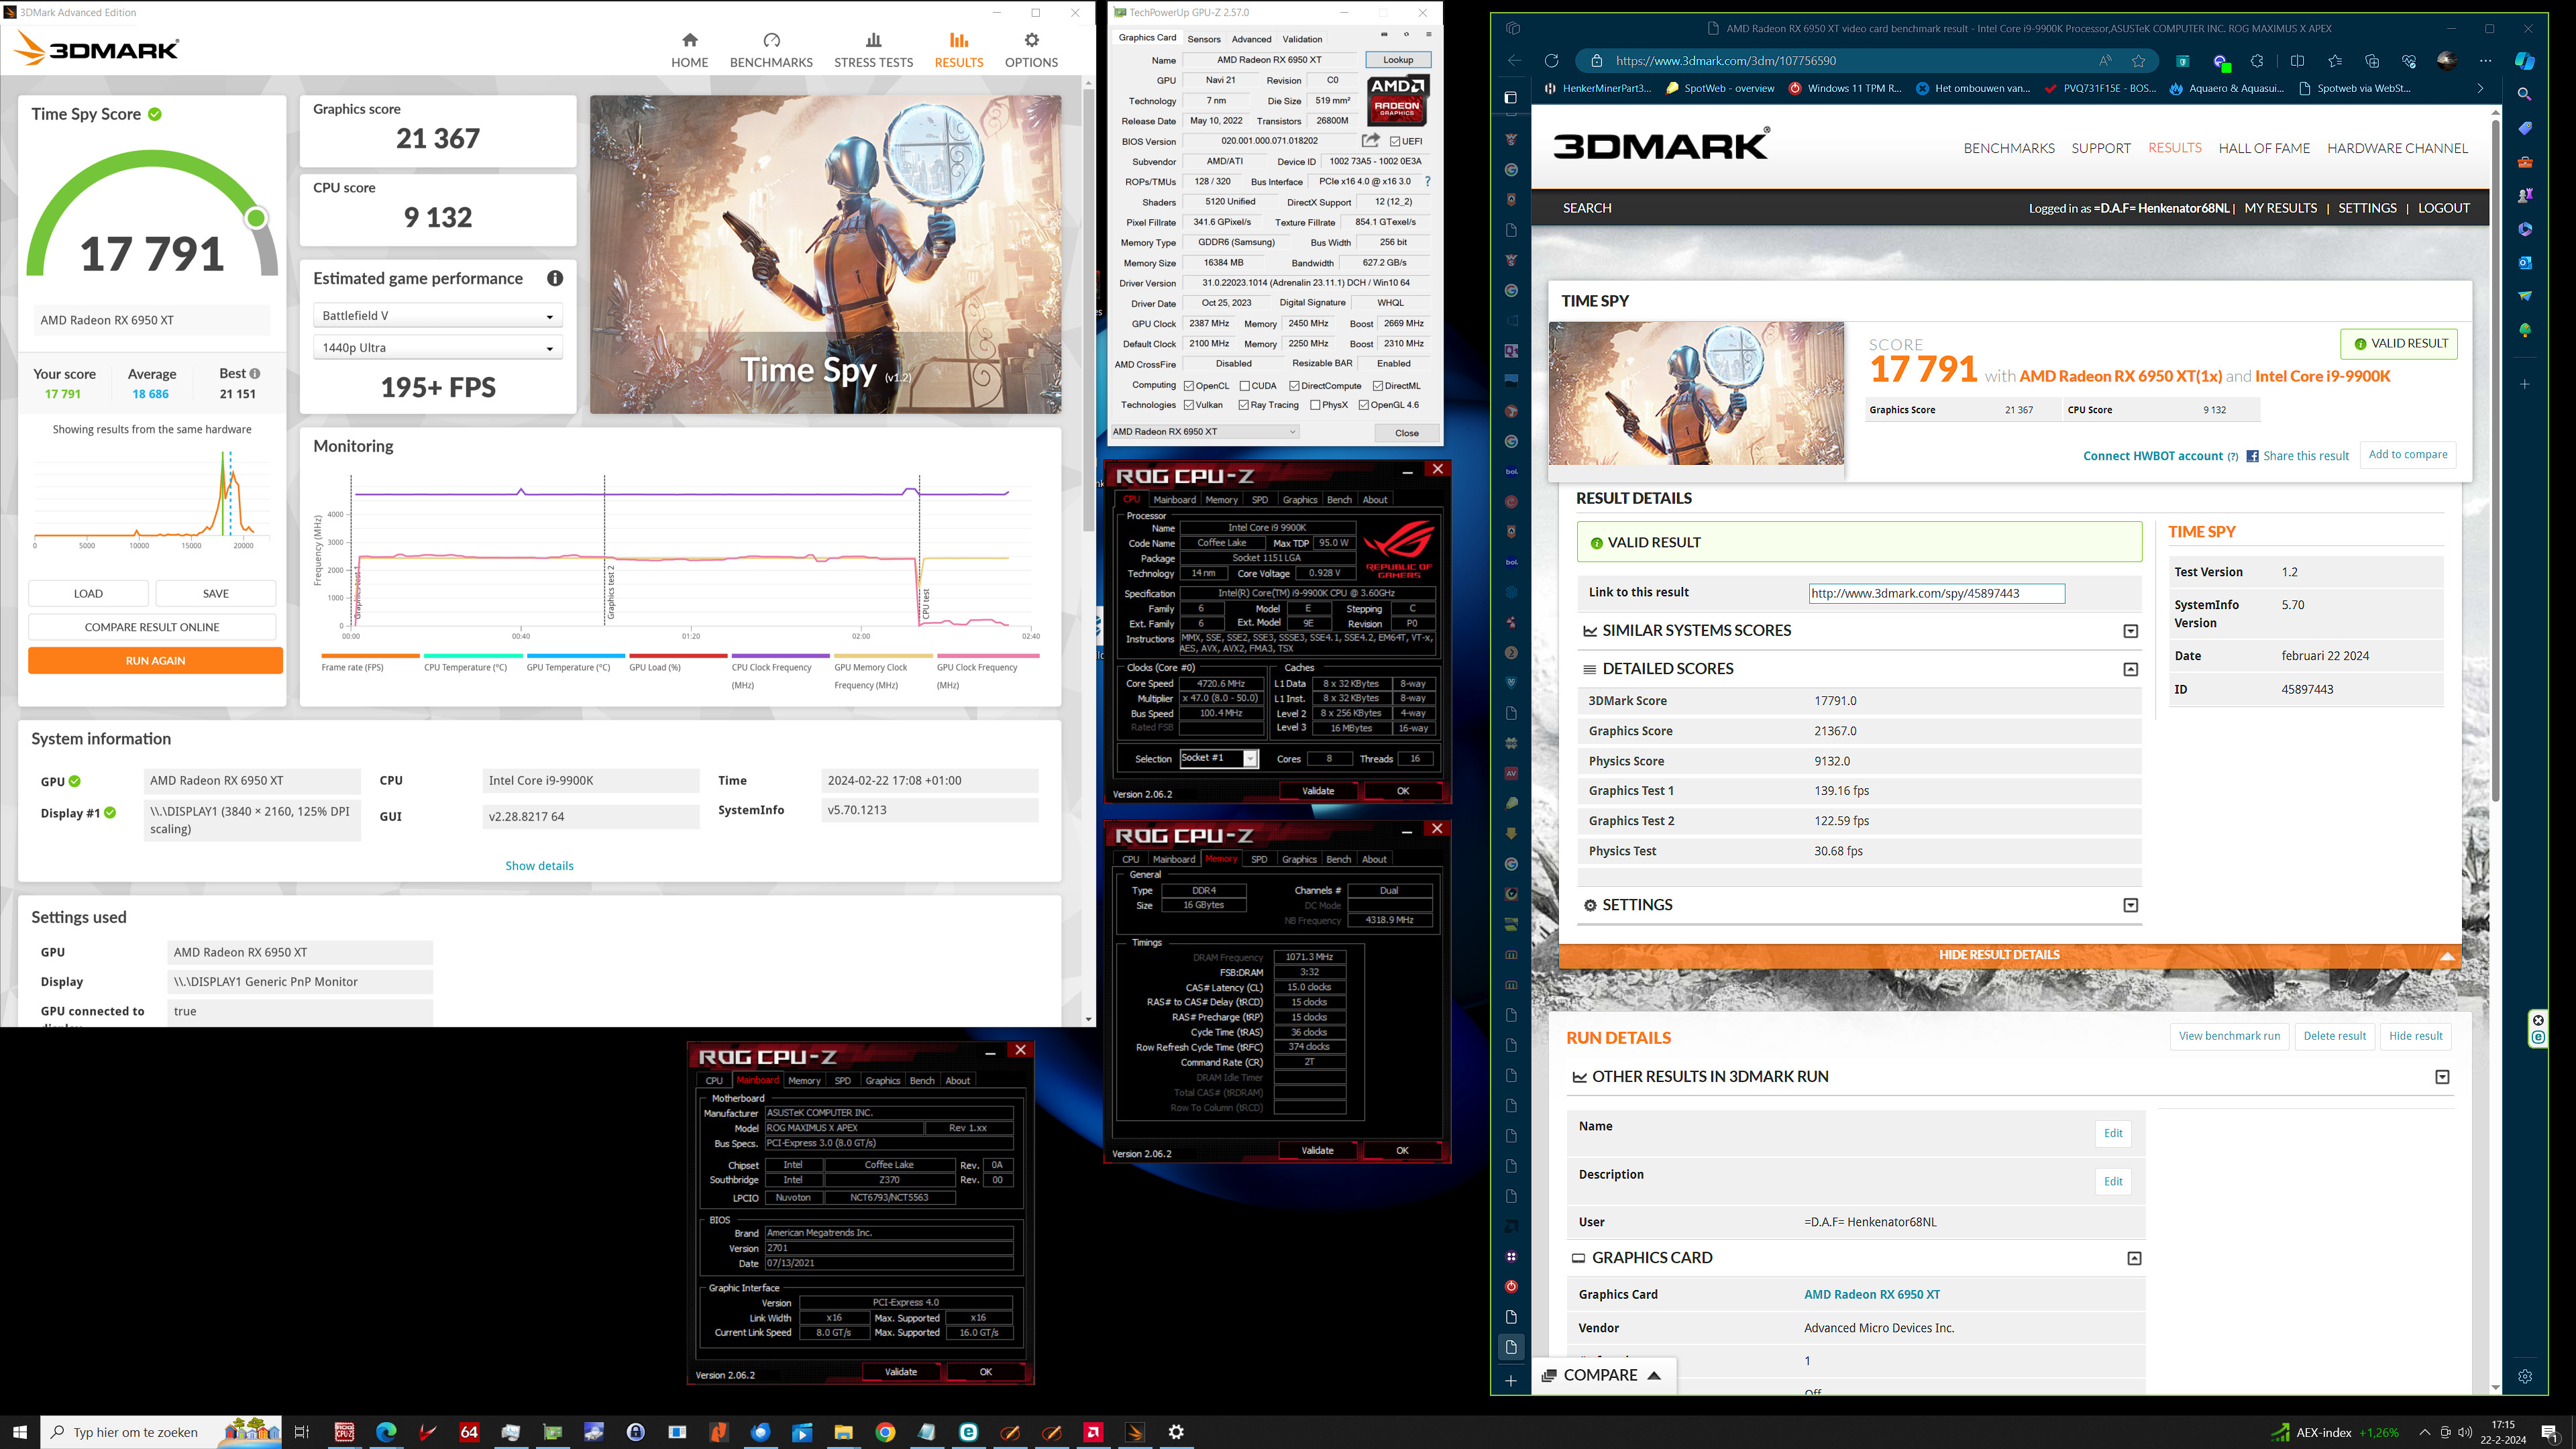Click Lookup button in GPU-Z
Screen dimensions: 2576x1449
click(1398, 60)
